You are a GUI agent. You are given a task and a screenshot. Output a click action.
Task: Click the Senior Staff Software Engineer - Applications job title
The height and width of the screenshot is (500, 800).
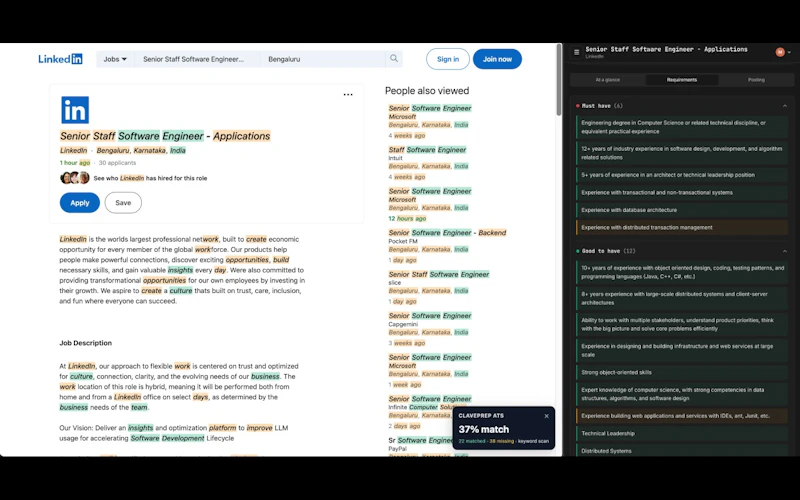tap(165, 136)
